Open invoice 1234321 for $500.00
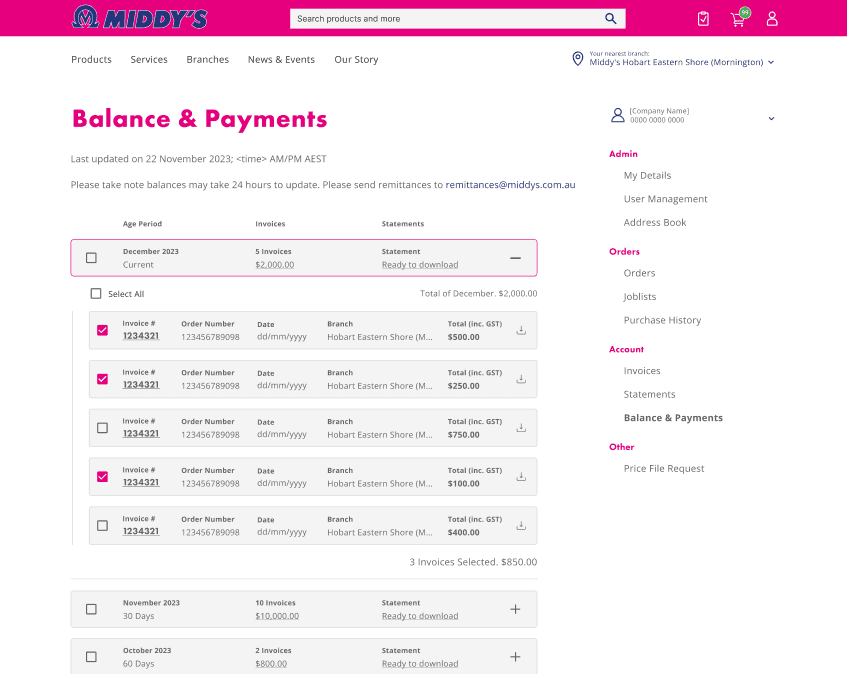Viewport: 847px width, 674px height. pos(141,336)
